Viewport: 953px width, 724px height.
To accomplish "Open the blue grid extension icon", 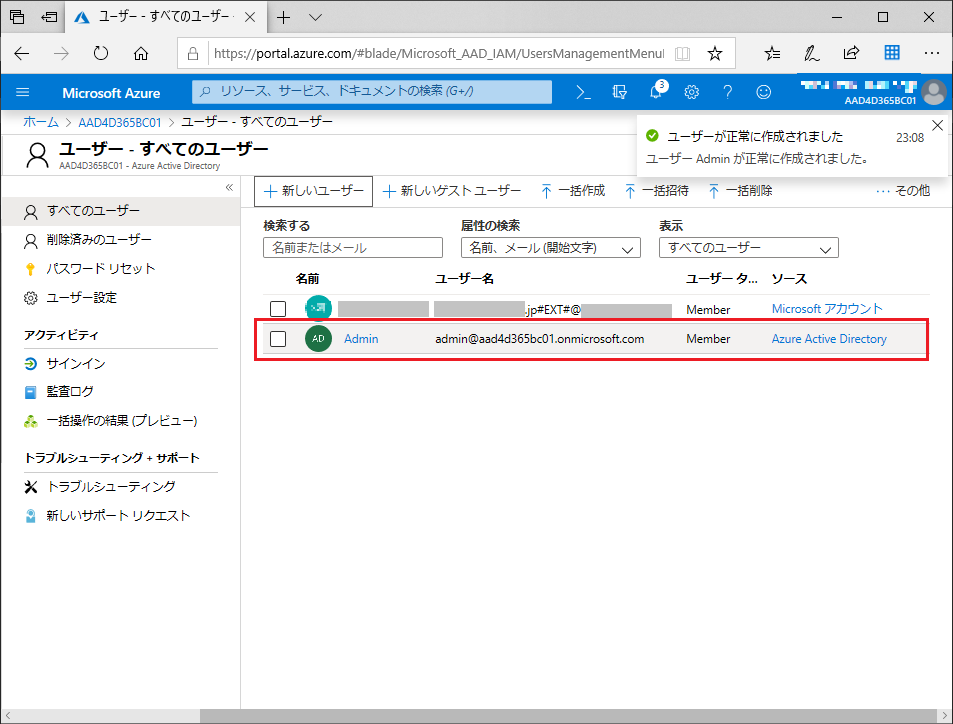I will tap(892, 53).
